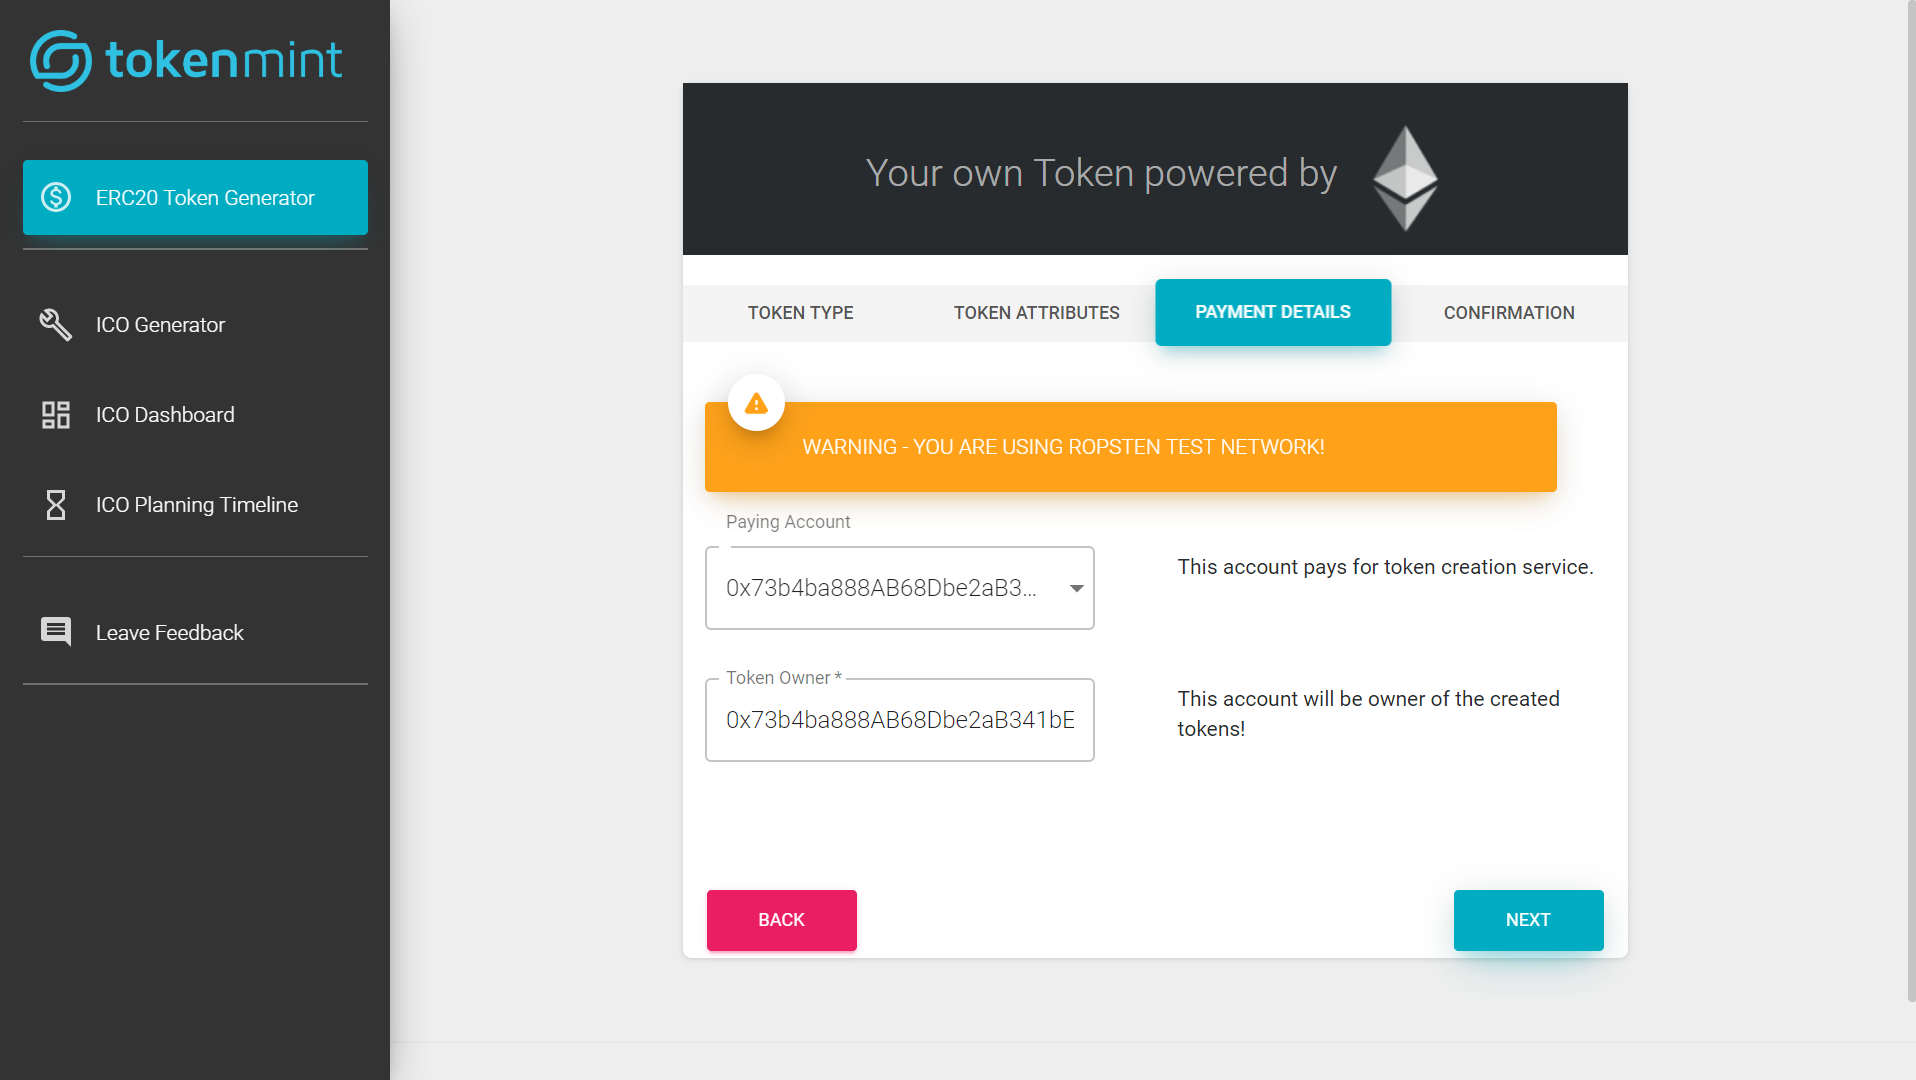Click inside the Token Owner input field

898,719
